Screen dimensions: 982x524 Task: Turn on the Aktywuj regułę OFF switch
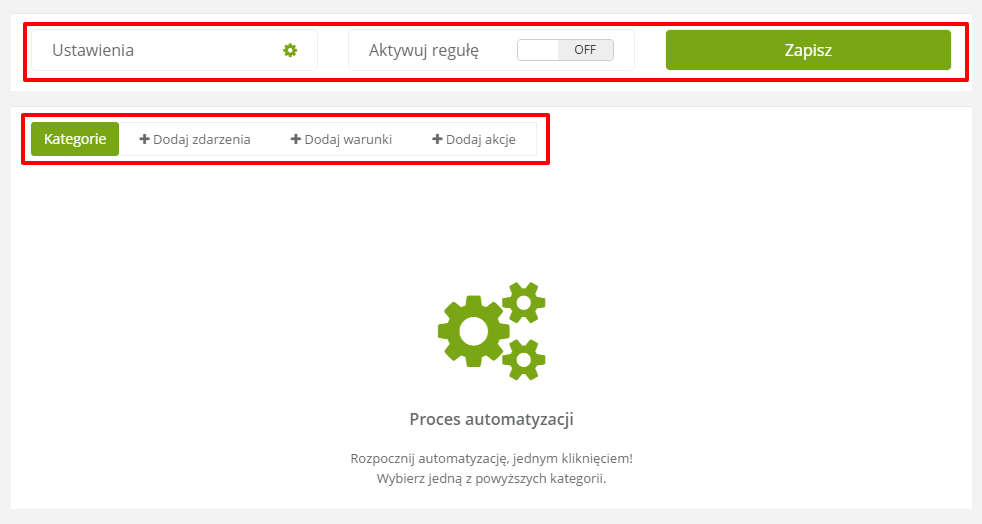pyautogui.click(x=565, y=50)
